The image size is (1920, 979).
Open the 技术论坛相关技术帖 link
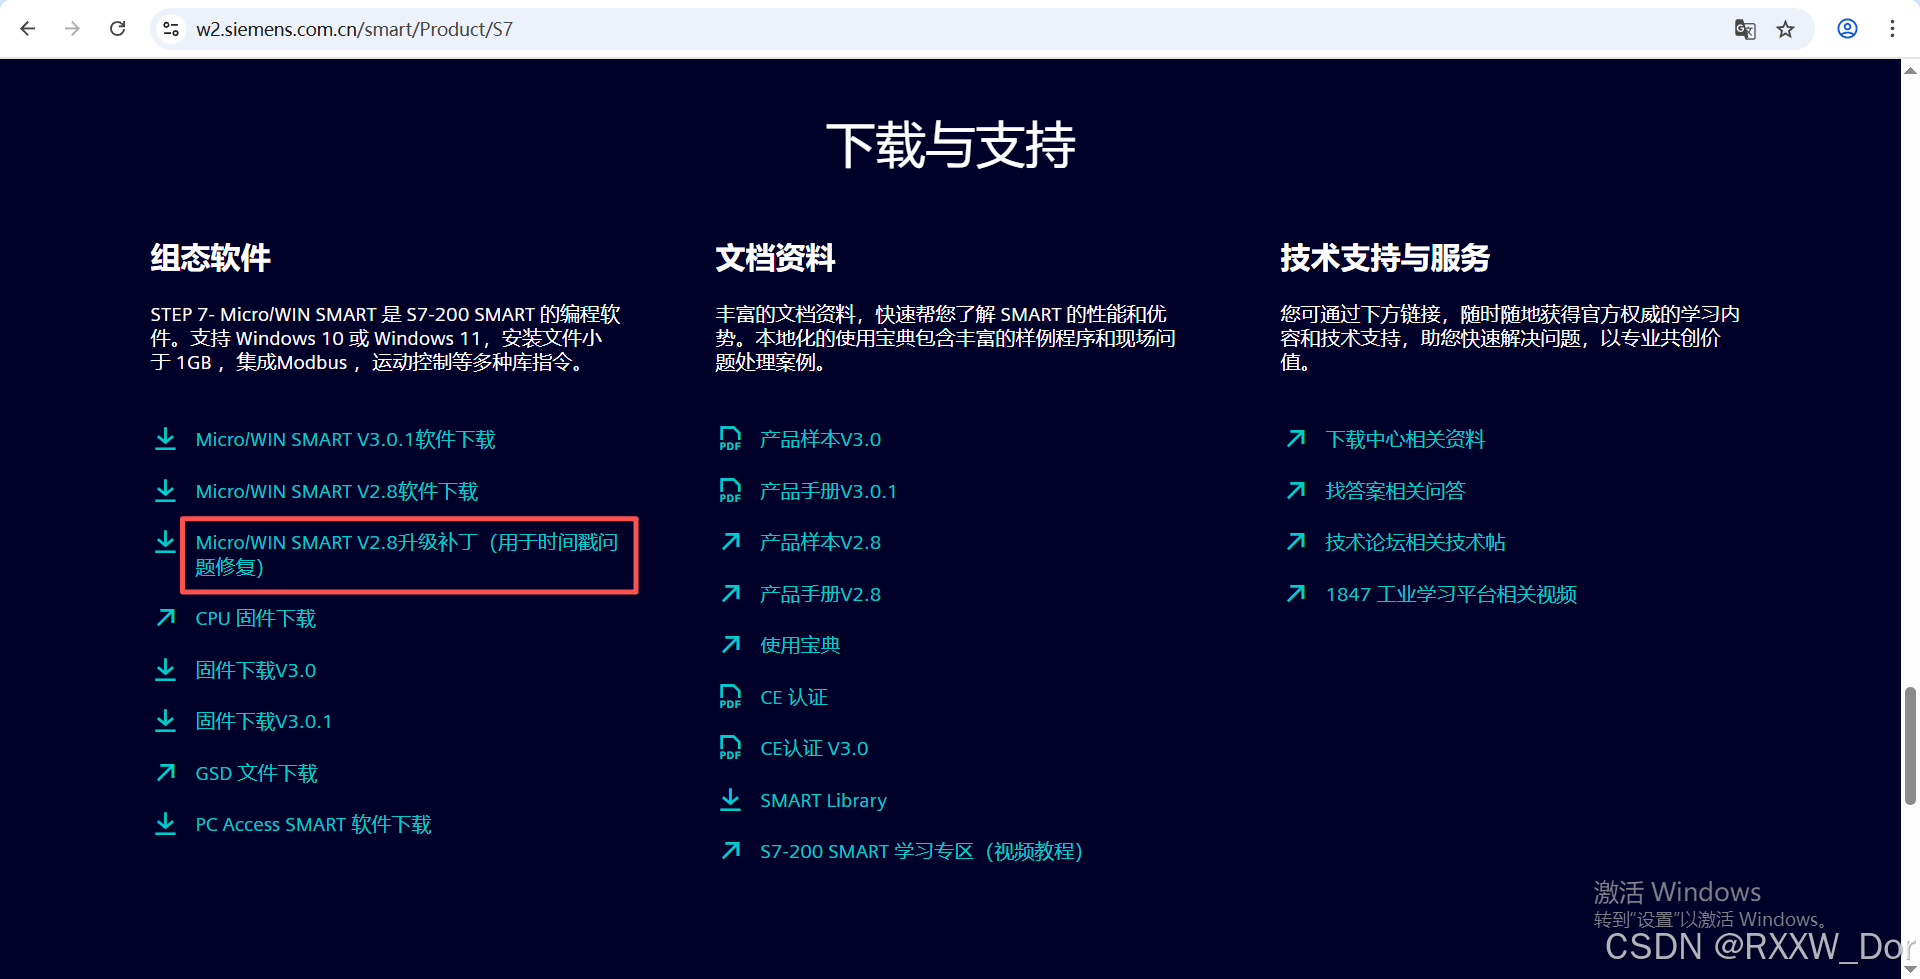coord(1415,542)
